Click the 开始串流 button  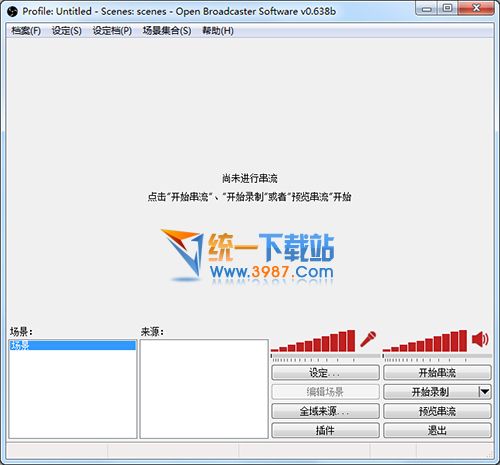point(437,372)
